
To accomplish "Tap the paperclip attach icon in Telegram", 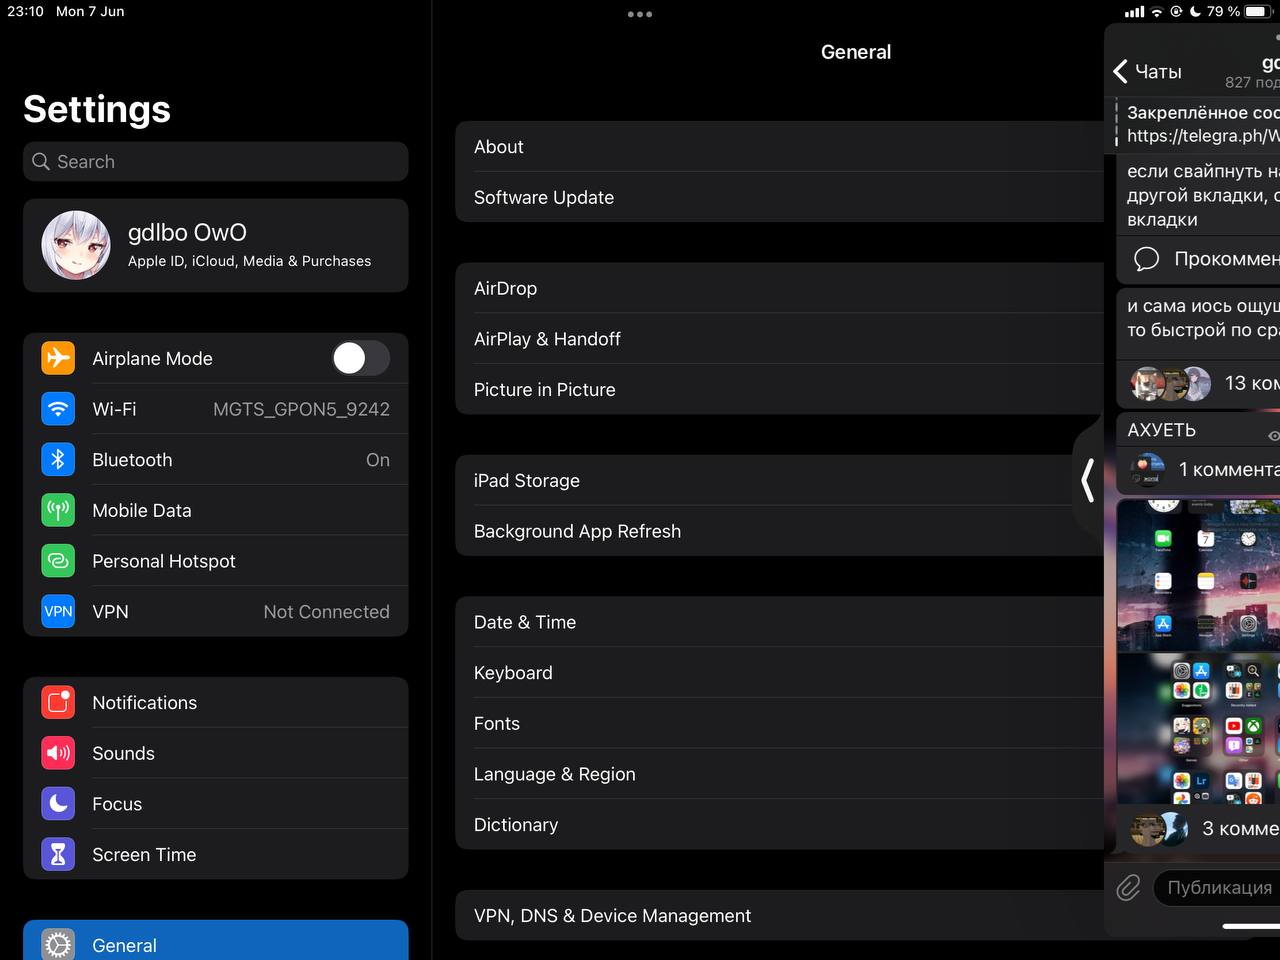I will click(x=1128, y=887).
